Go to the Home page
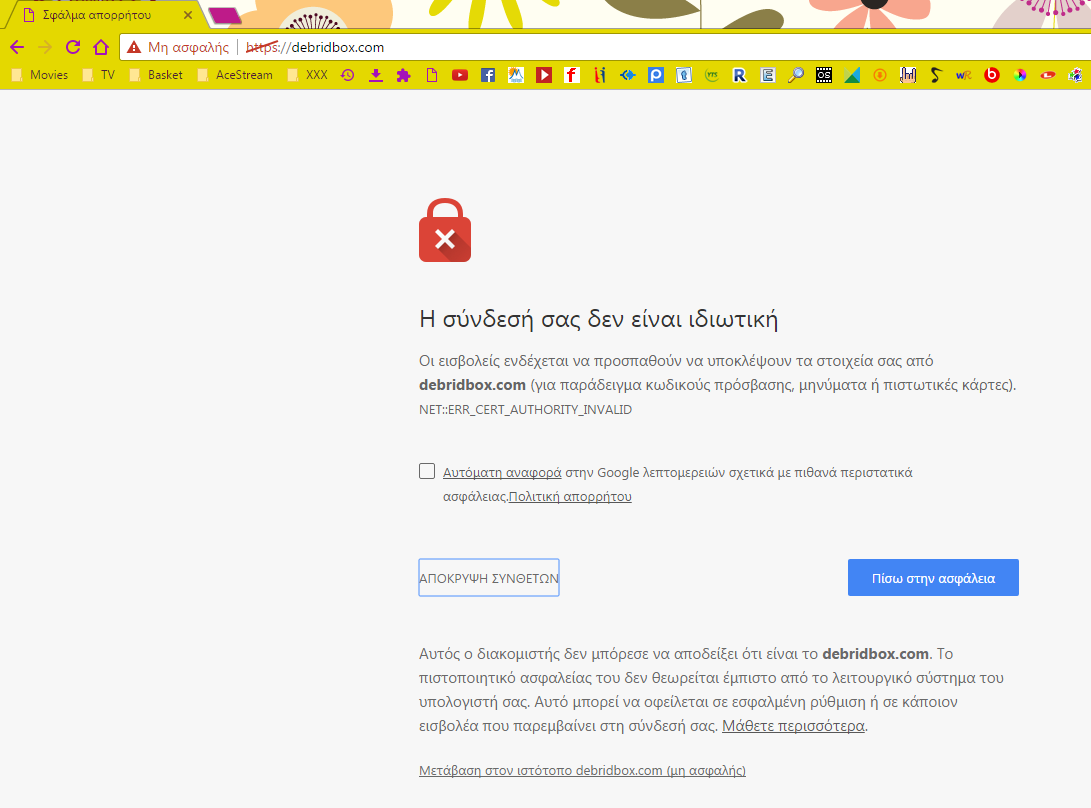The width and height of the screenshot is (1091, 808). tap(101, 47)
